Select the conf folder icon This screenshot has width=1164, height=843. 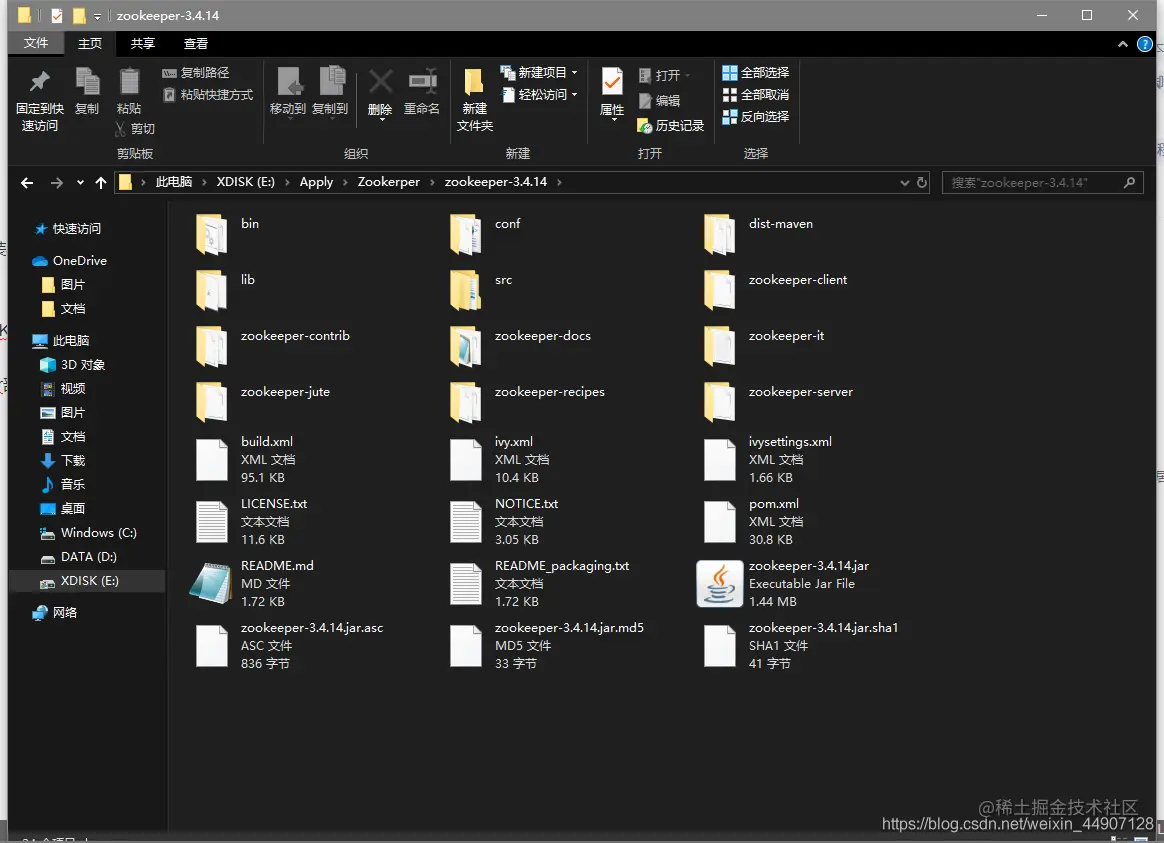(x=465, y=234)
